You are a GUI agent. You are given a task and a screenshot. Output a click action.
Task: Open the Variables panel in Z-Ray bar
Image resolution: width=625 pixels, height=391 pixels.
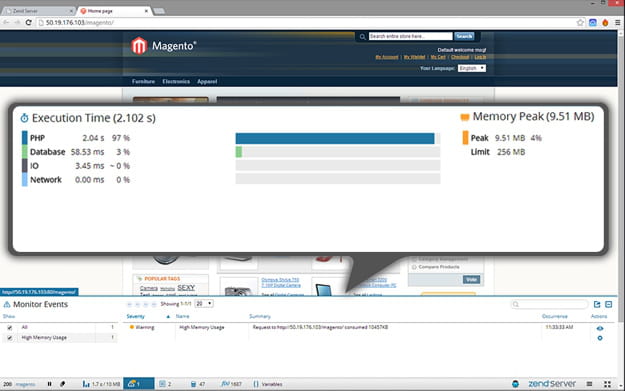(268, 384)
